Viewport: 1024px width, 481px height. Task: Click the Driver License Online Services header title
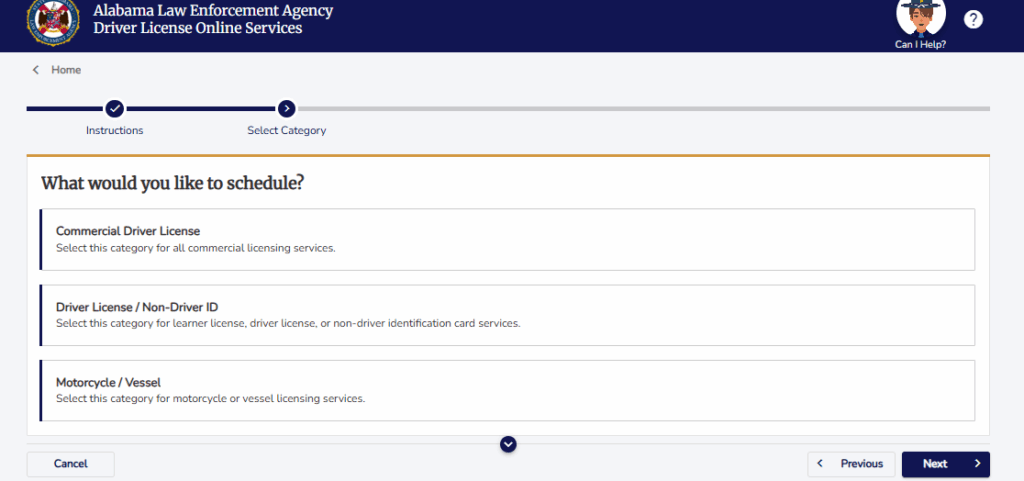(198, 29)
